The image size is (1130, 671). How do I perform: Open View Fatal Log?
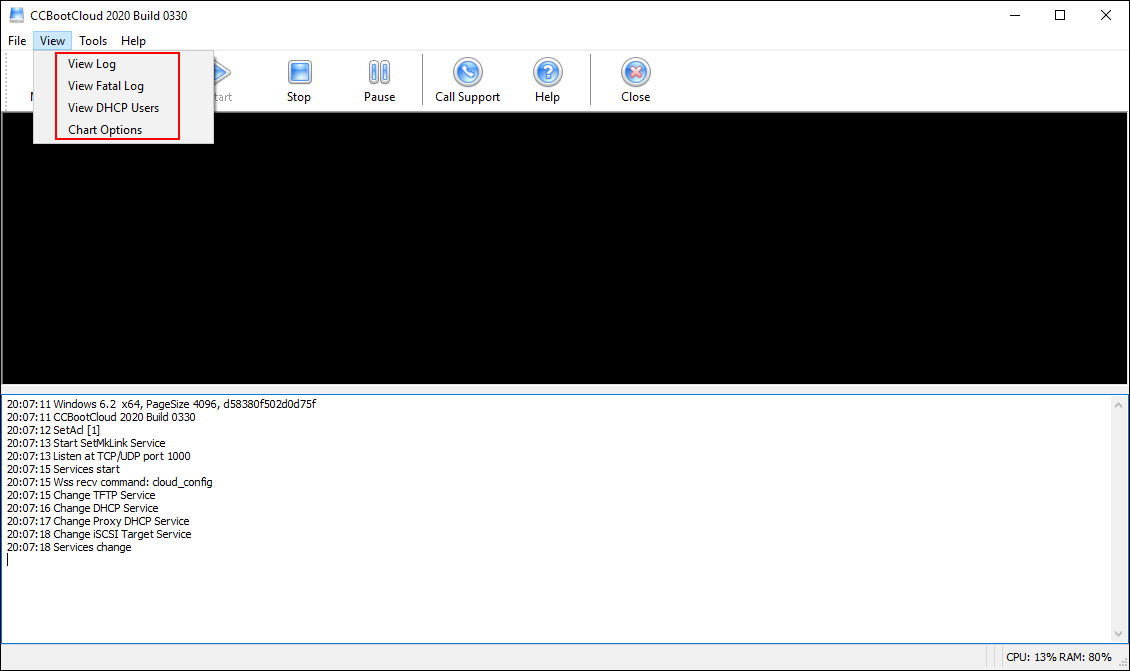point(105,85)
